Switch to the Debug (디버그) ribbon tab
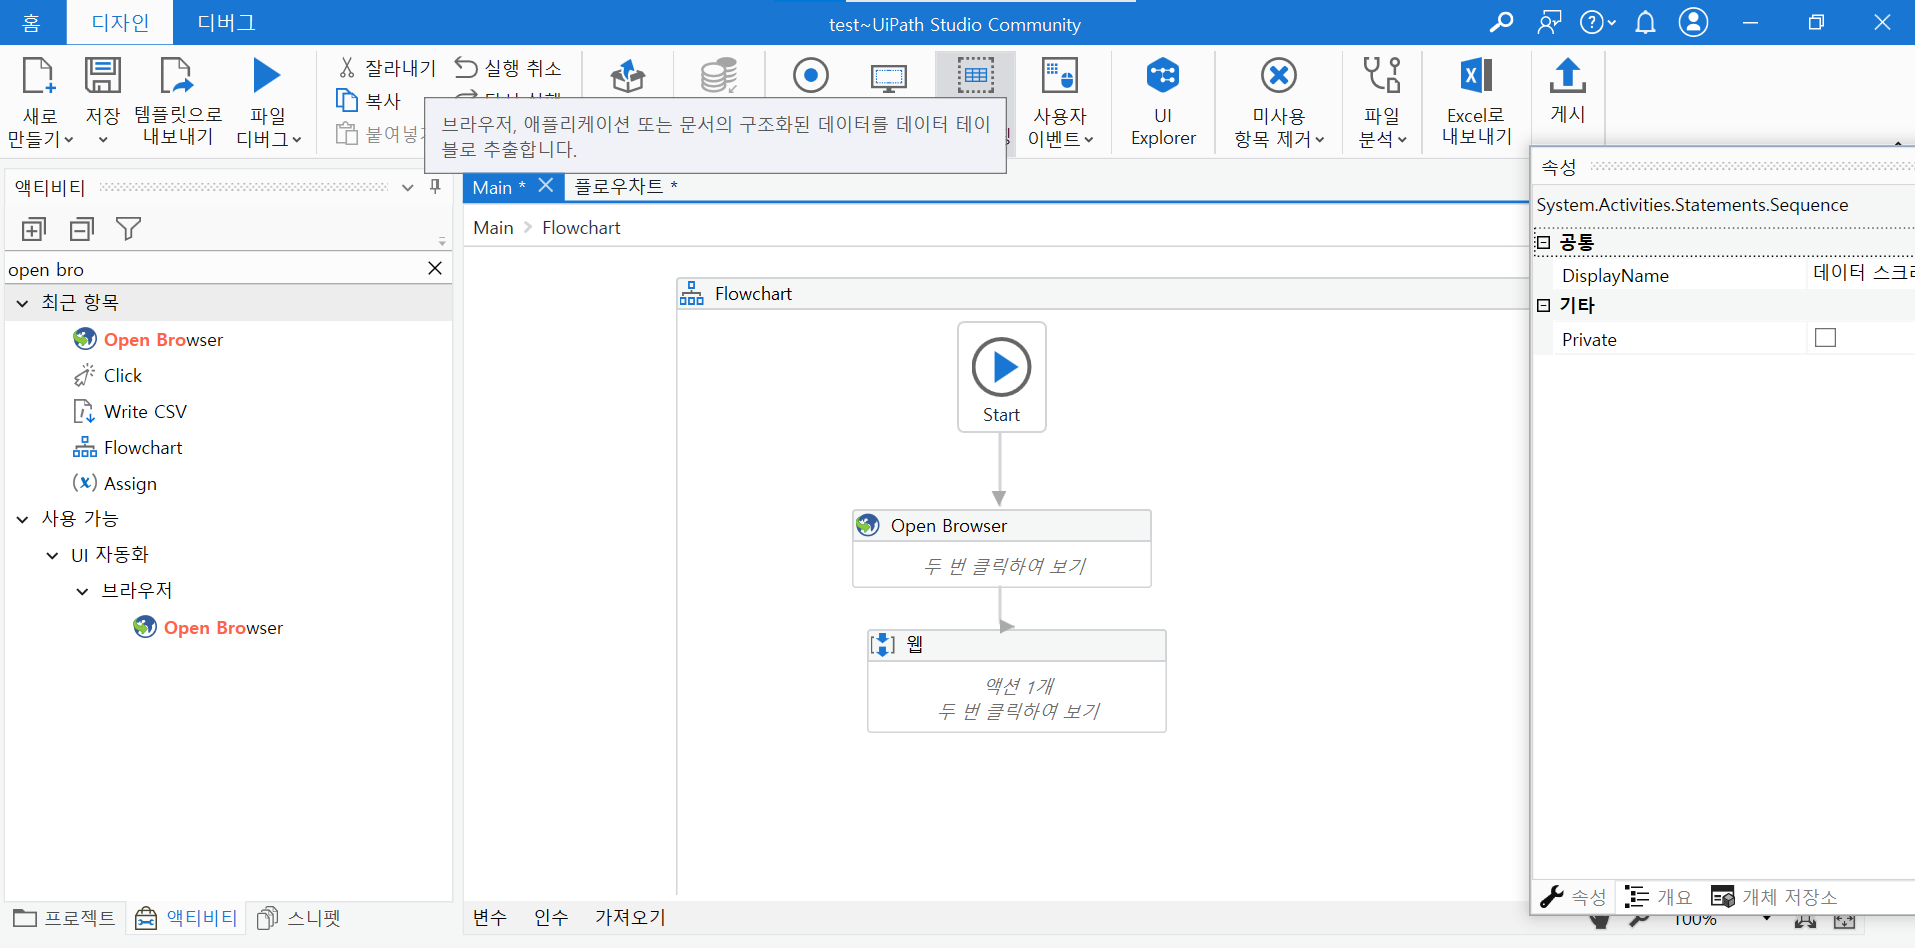 226,22
